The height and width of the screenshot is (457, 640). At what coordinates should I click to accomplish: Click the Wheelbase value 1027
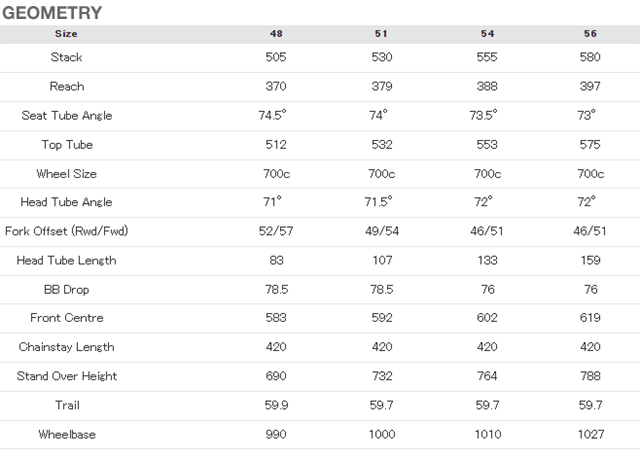(591, 435)
